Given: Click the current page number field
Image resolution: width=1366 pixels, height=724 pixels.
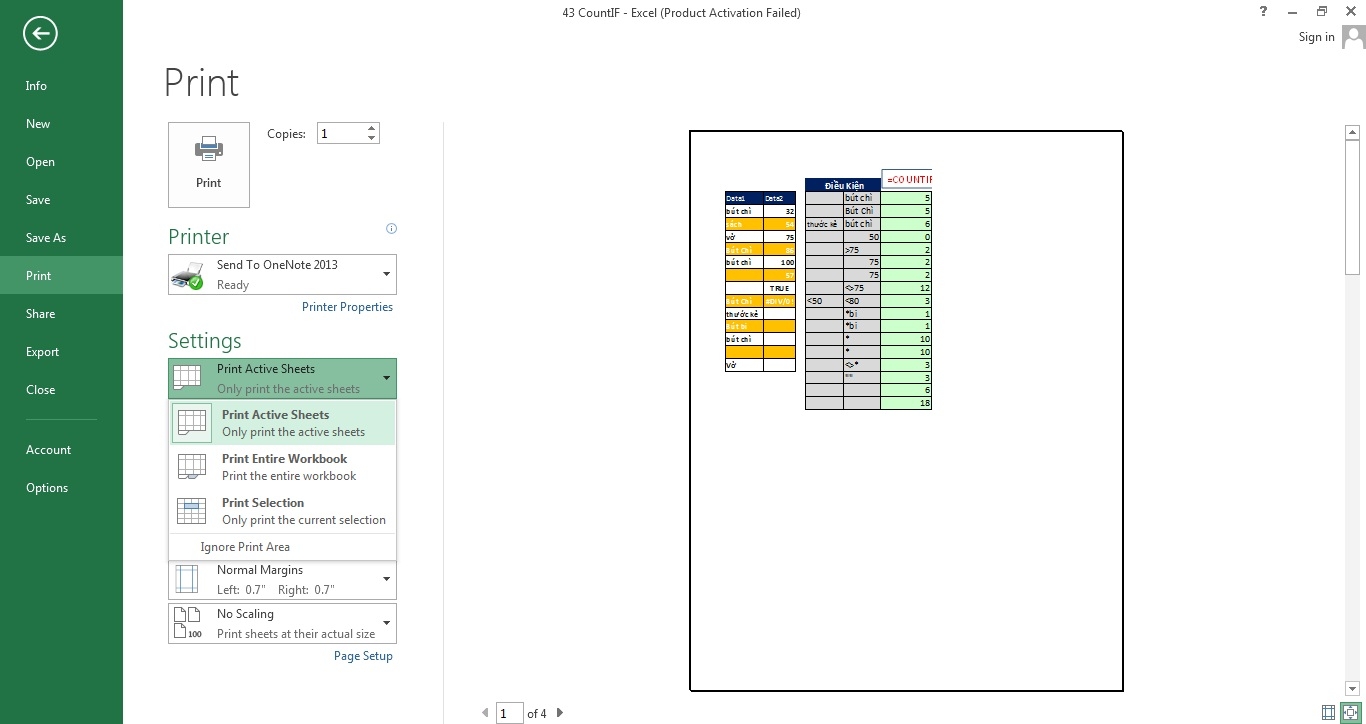Looking at the screenshot, I should [509, 713].
